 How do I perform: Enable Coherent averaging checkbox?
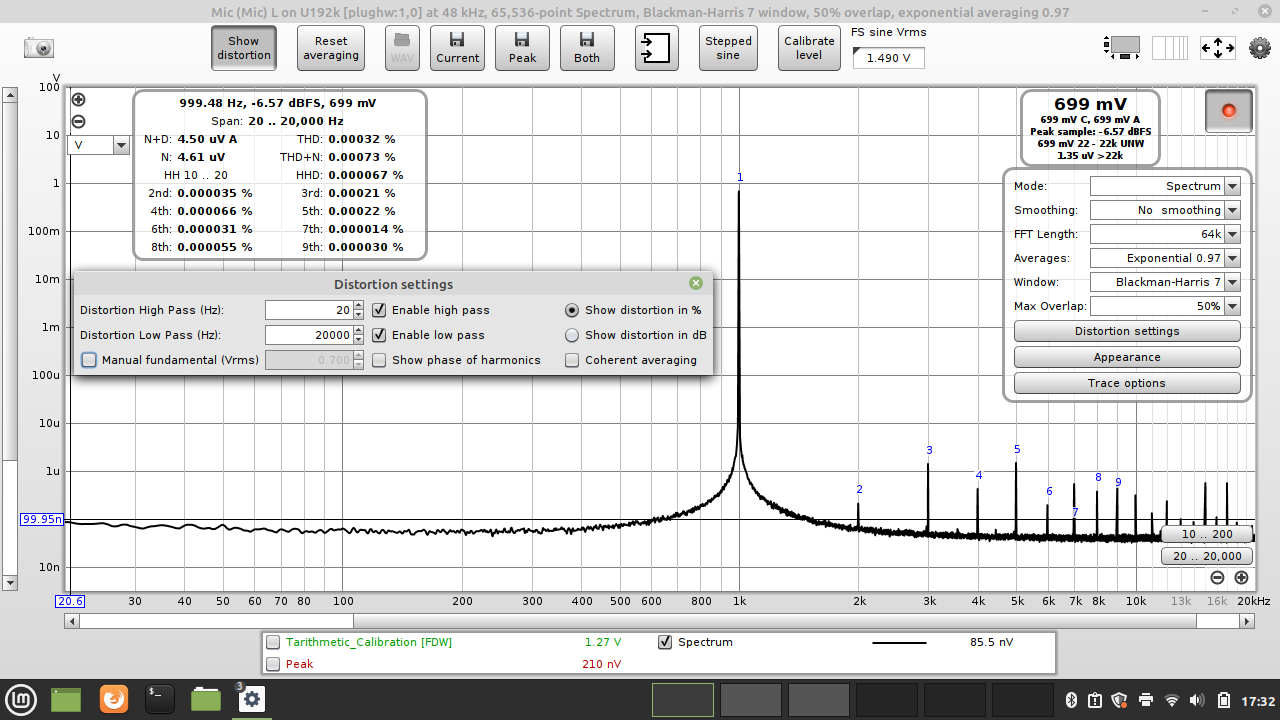572,360
